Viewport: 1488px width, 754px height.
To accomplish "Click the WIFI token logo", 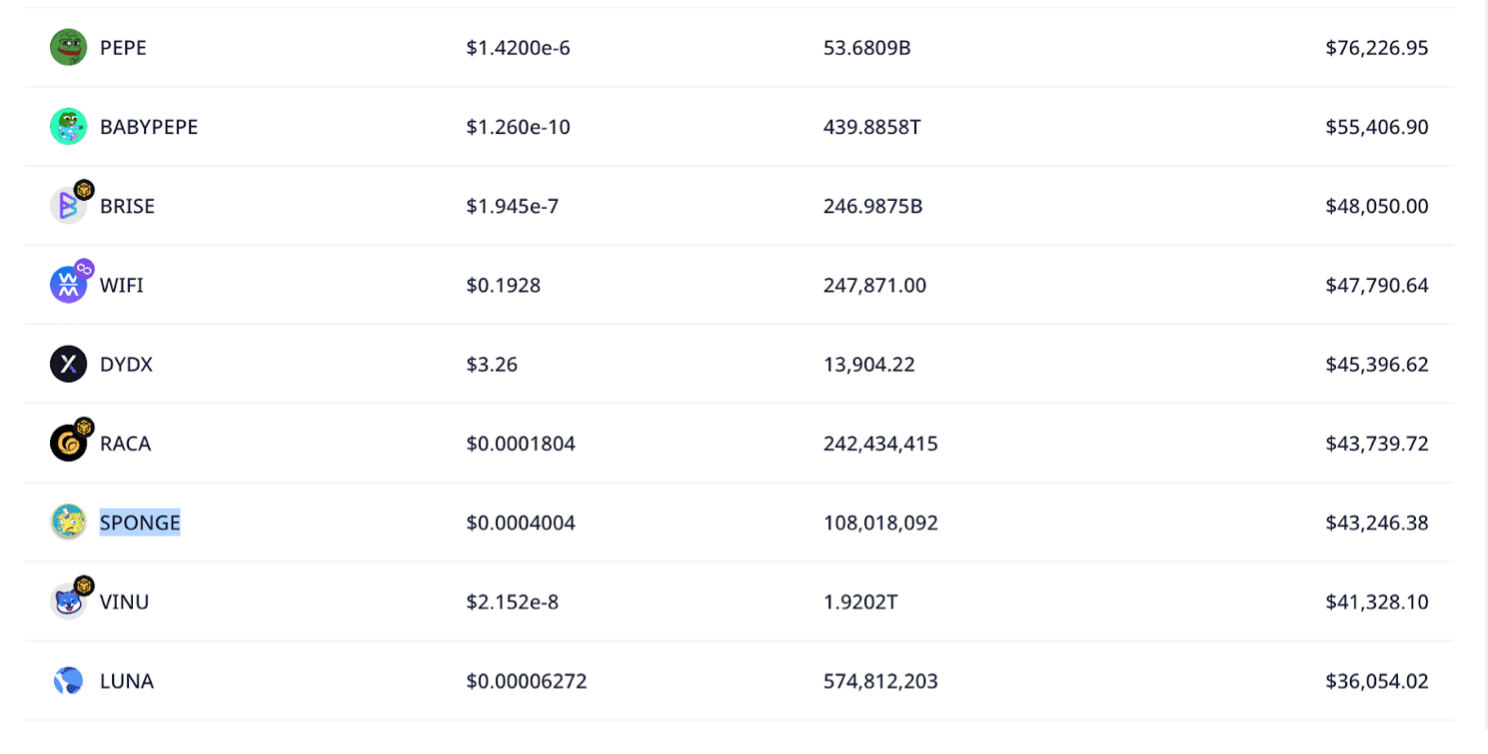I will (x=70, y=283).
